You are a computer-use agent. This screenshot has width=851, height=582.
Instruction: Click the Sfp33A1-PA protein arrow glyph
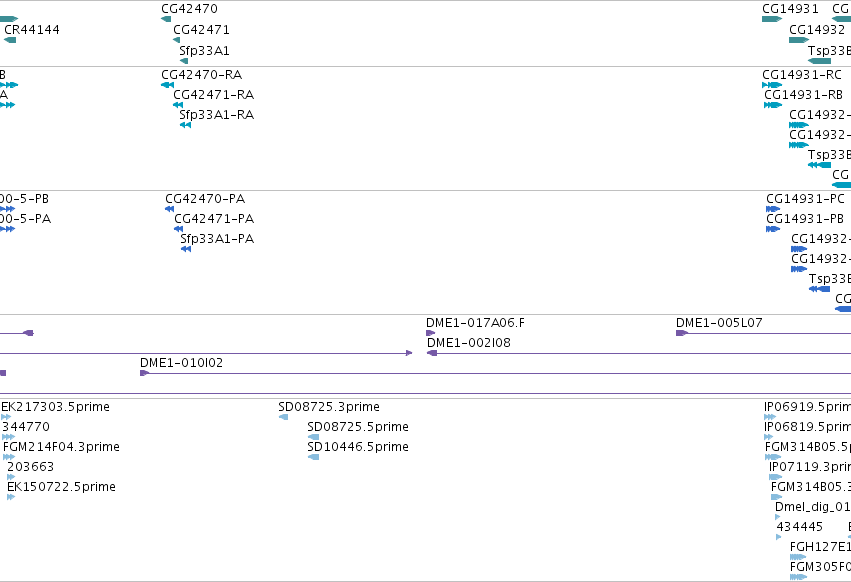pos(186,249)
